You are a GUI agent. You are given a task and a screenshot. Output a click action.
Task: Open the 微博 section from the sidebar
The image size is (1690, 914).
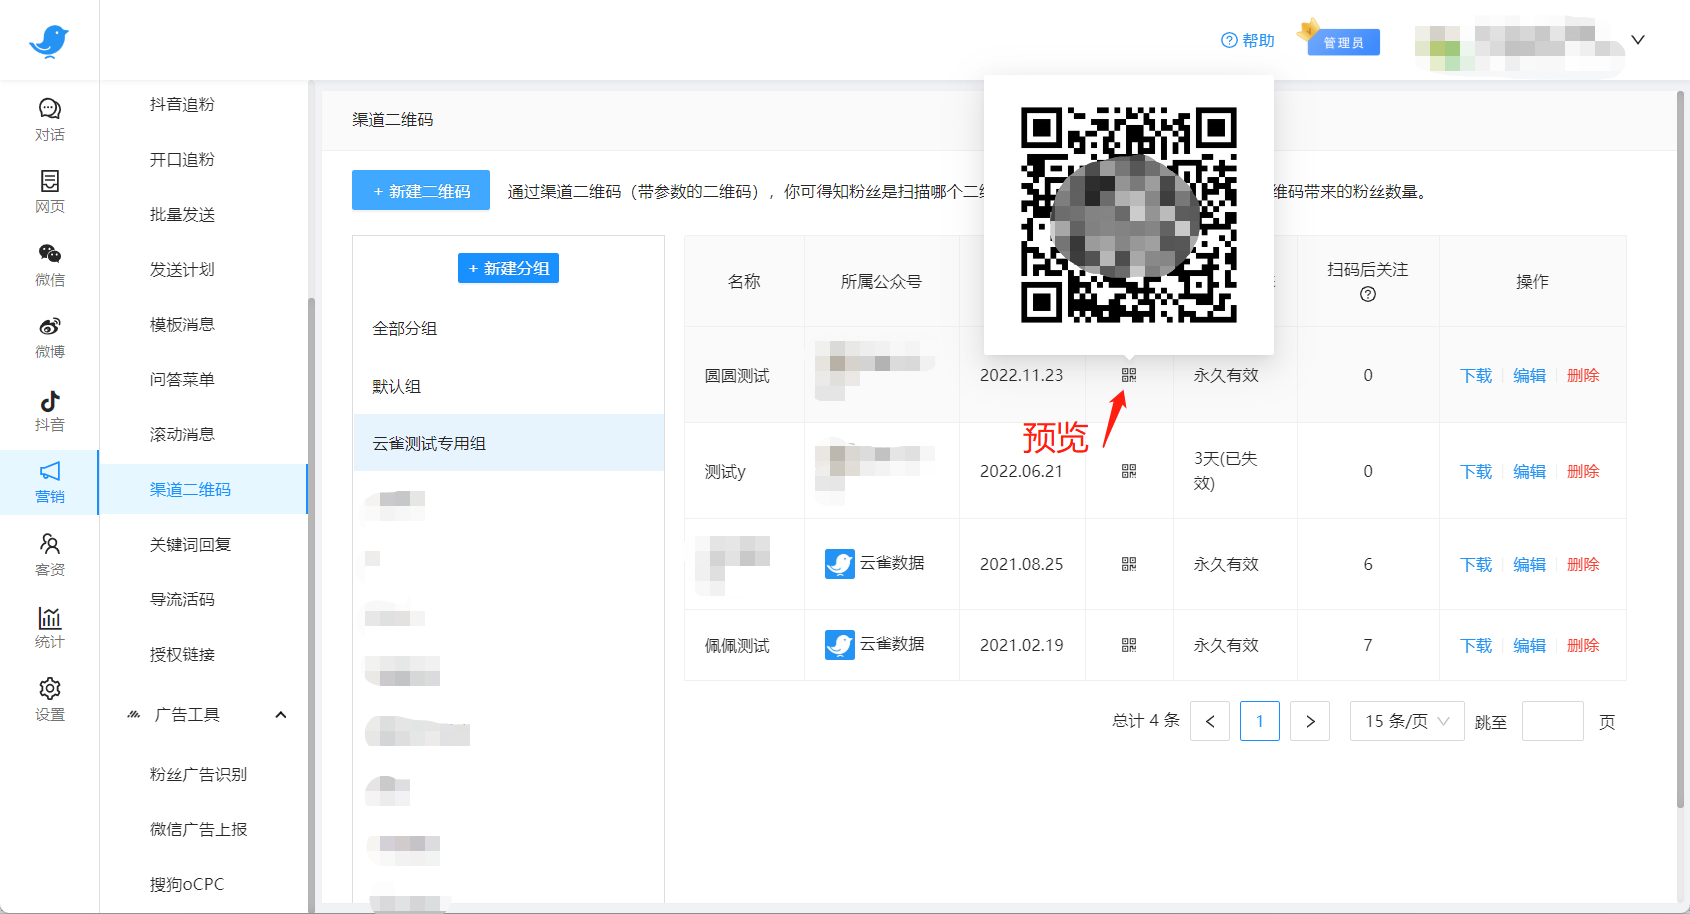pyautogui.click(x=50, y=338)
